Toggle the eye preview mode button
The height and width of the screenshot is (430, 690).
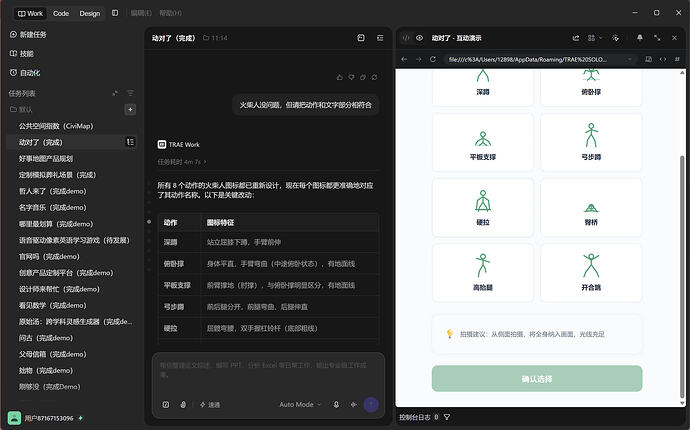pos(419,38)
